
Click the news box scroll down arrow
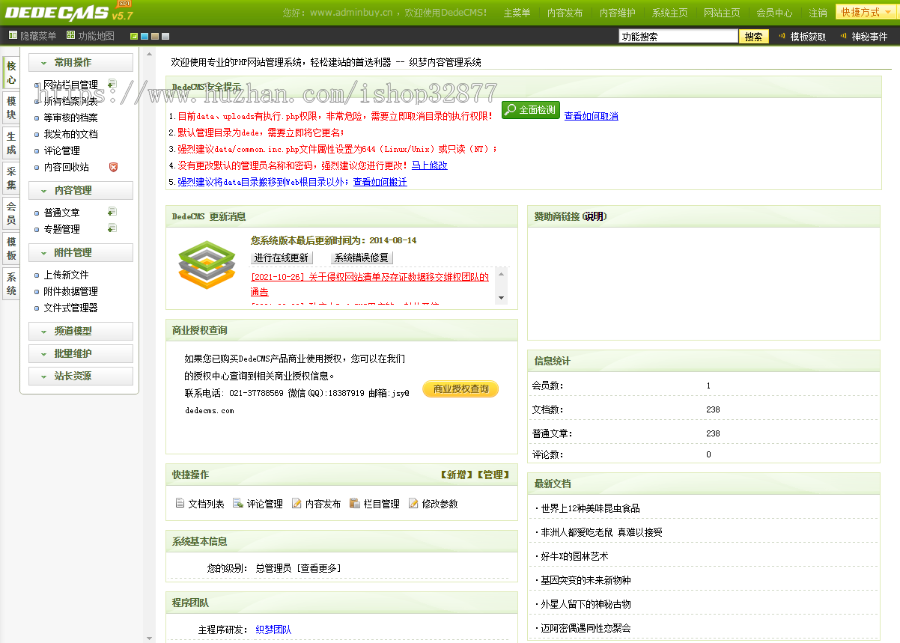(501, 297)
